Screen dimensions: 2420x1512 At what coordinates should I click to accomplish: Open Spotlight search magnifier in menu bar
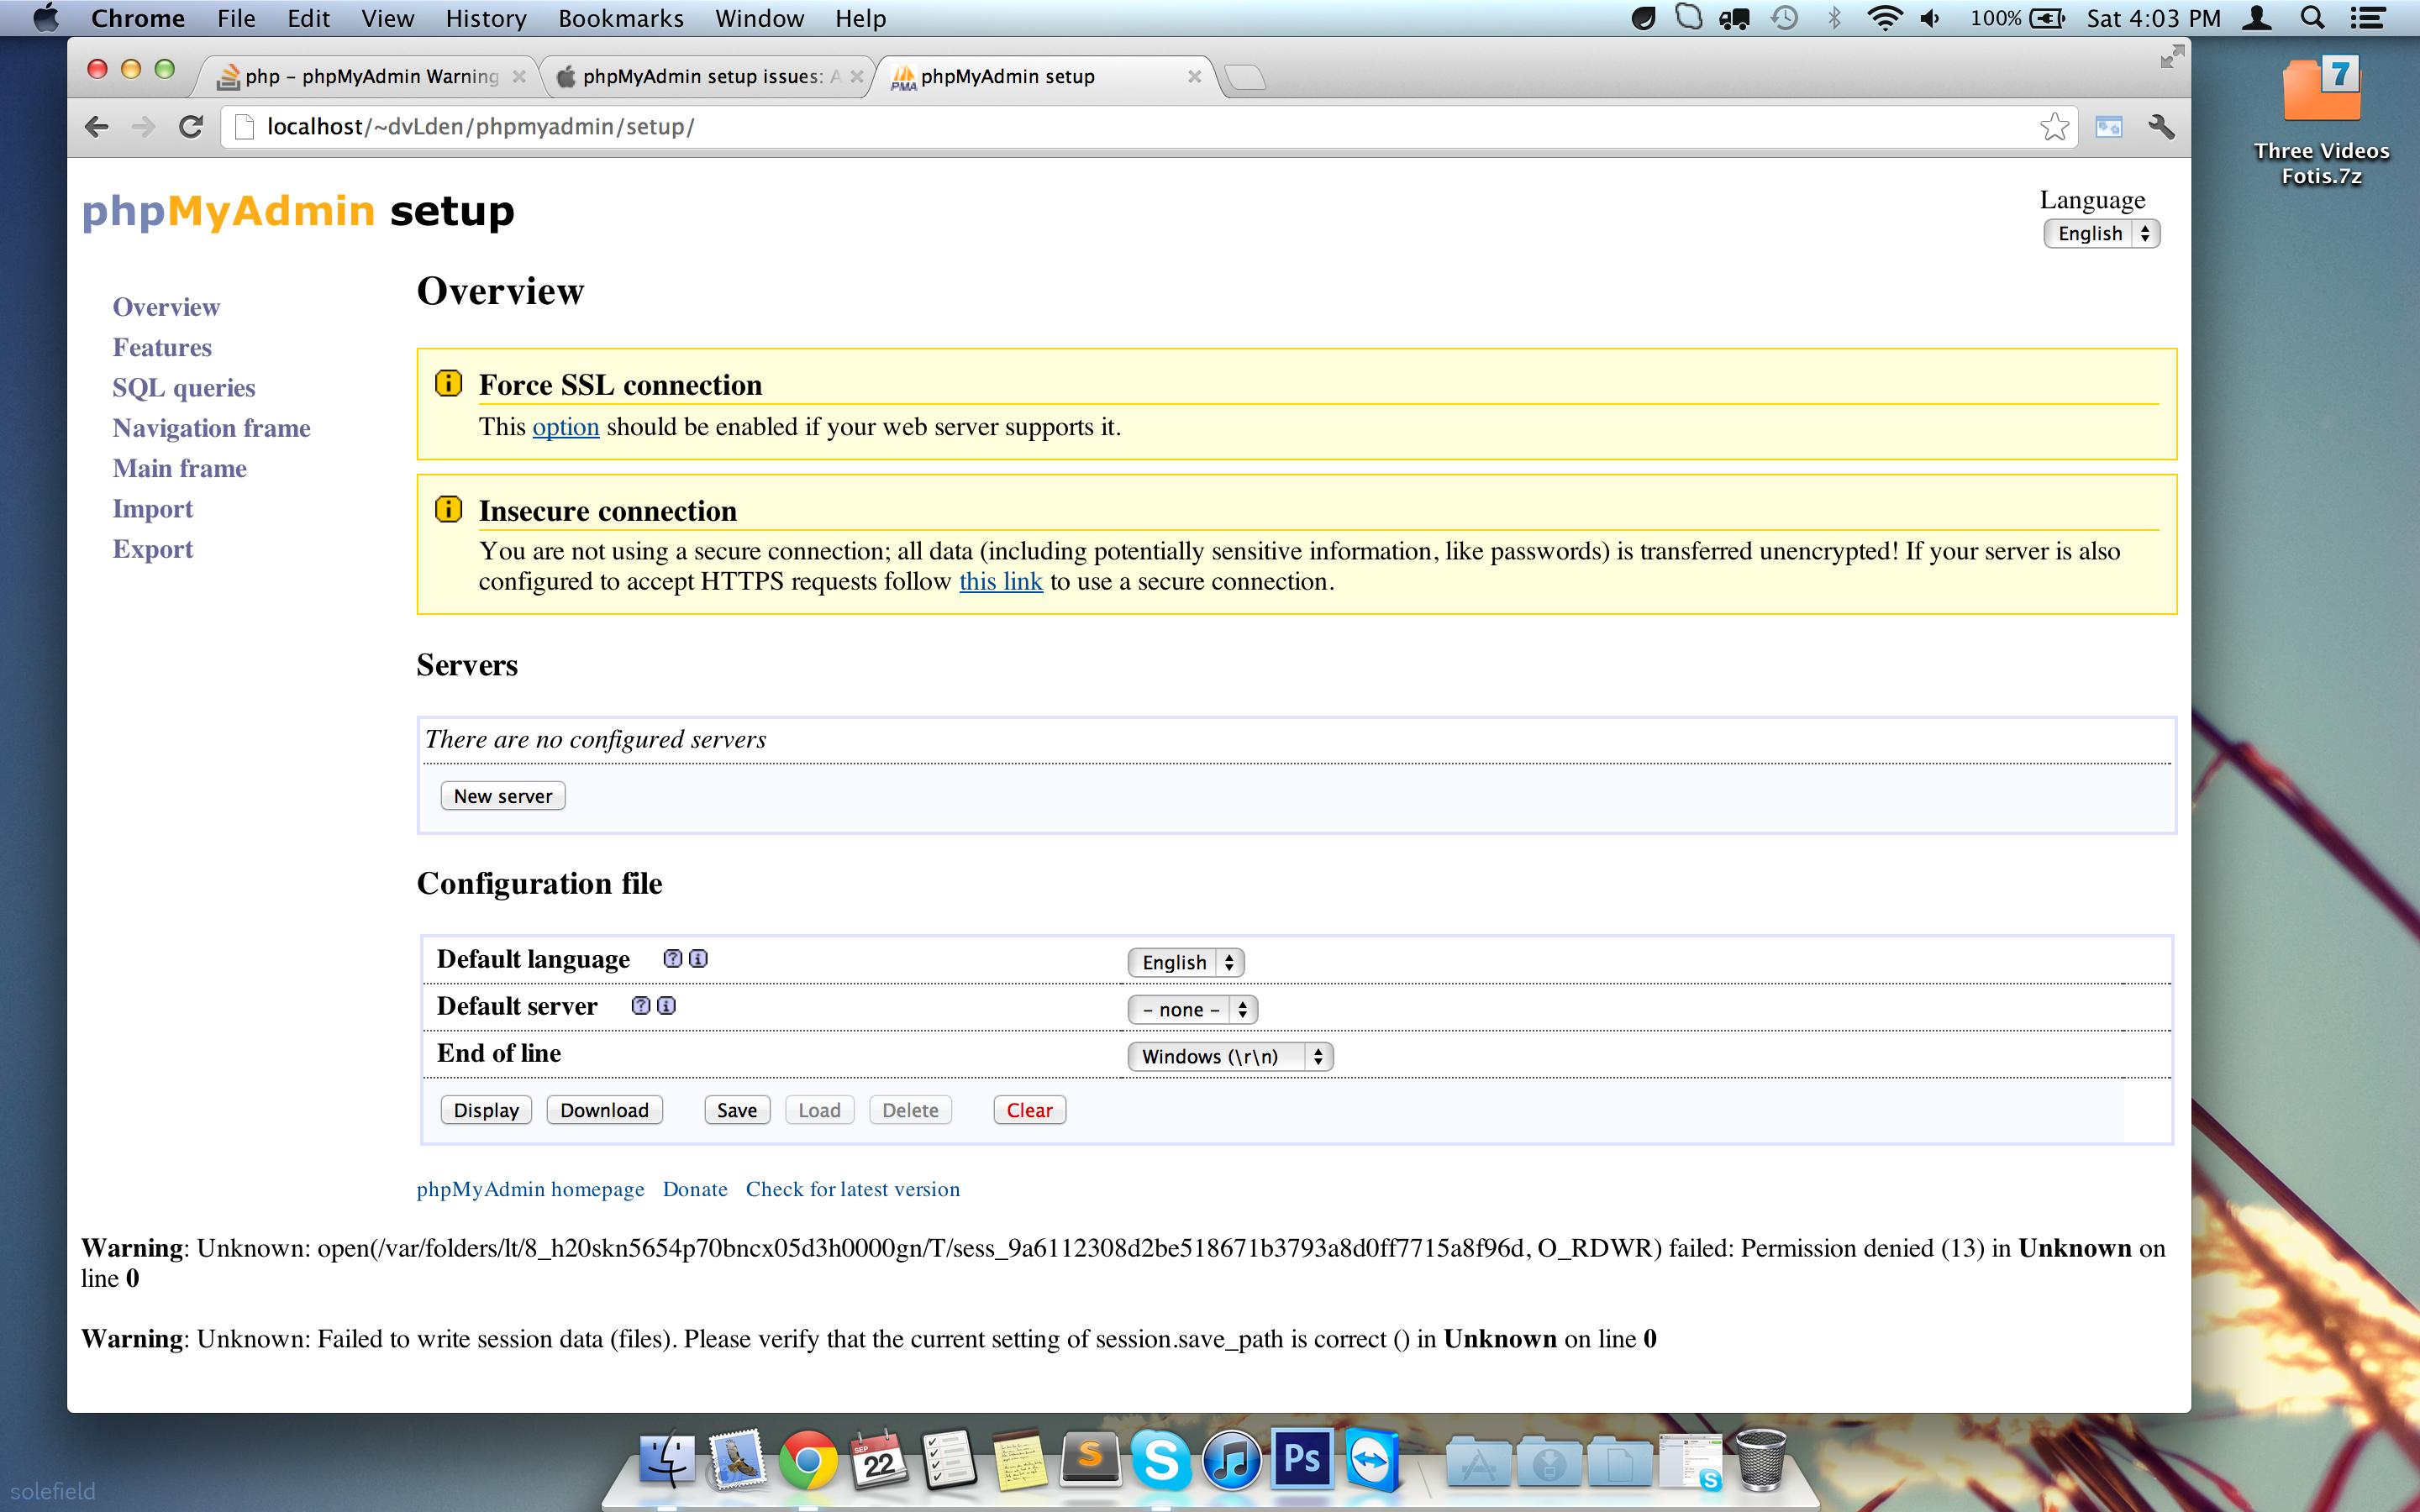pyautogui.click(x=2313, y=18)
